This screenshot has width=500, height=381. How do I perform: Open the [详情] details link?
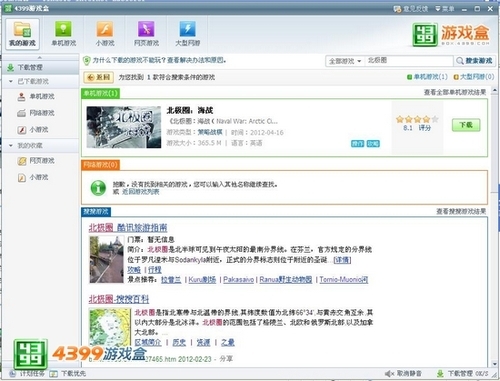(342, 260)
